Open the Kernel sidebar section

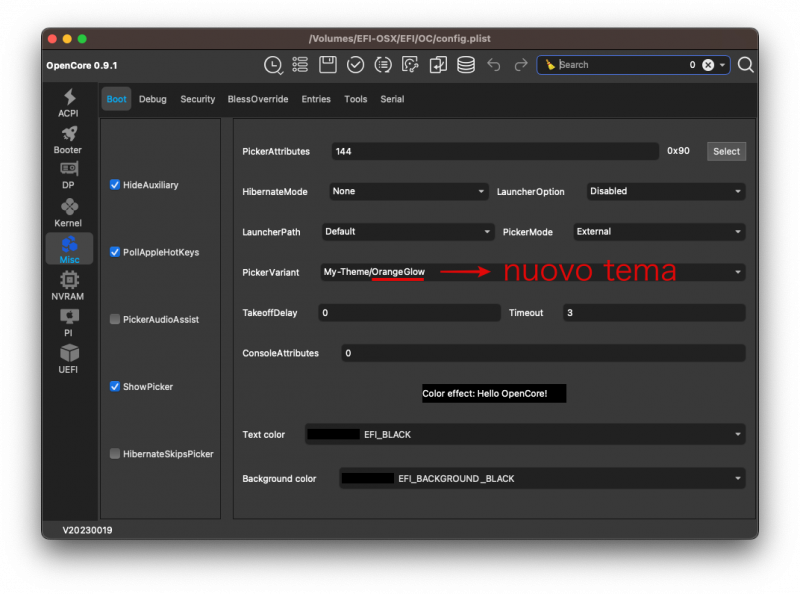[69, 212]
